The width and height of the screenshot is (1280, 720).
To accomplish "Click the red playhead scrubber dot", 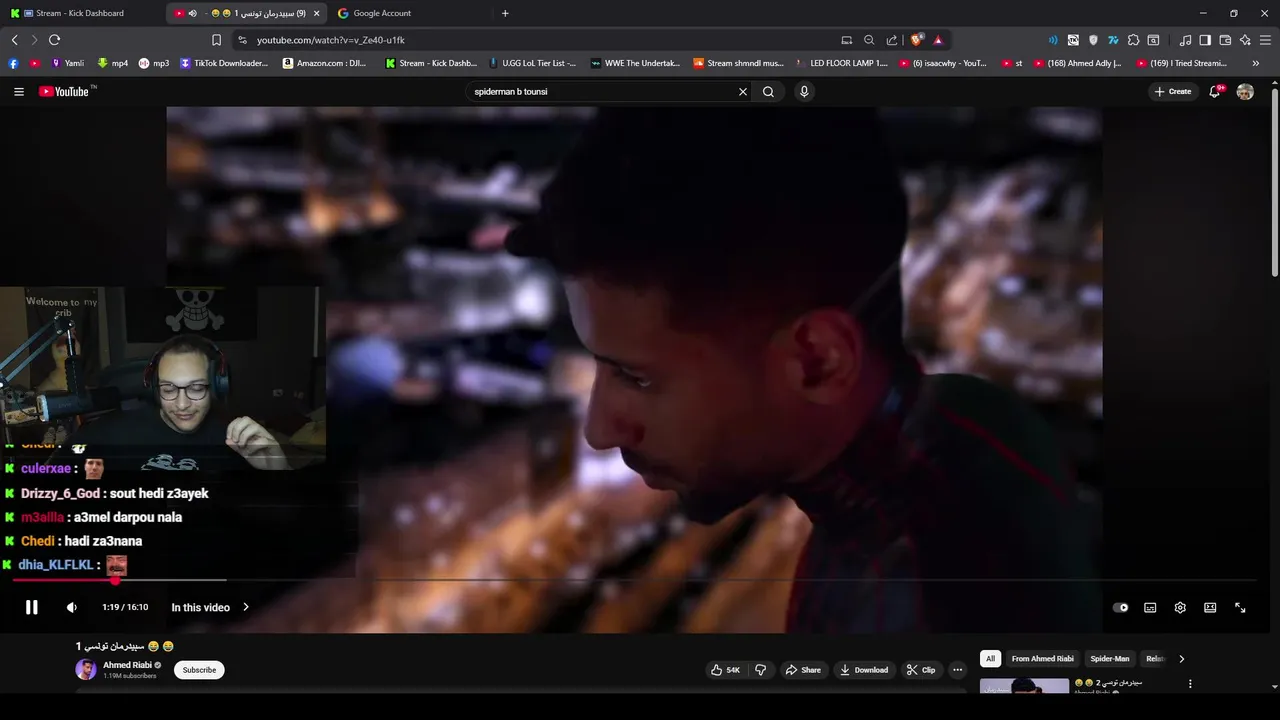I will point(115,580).
